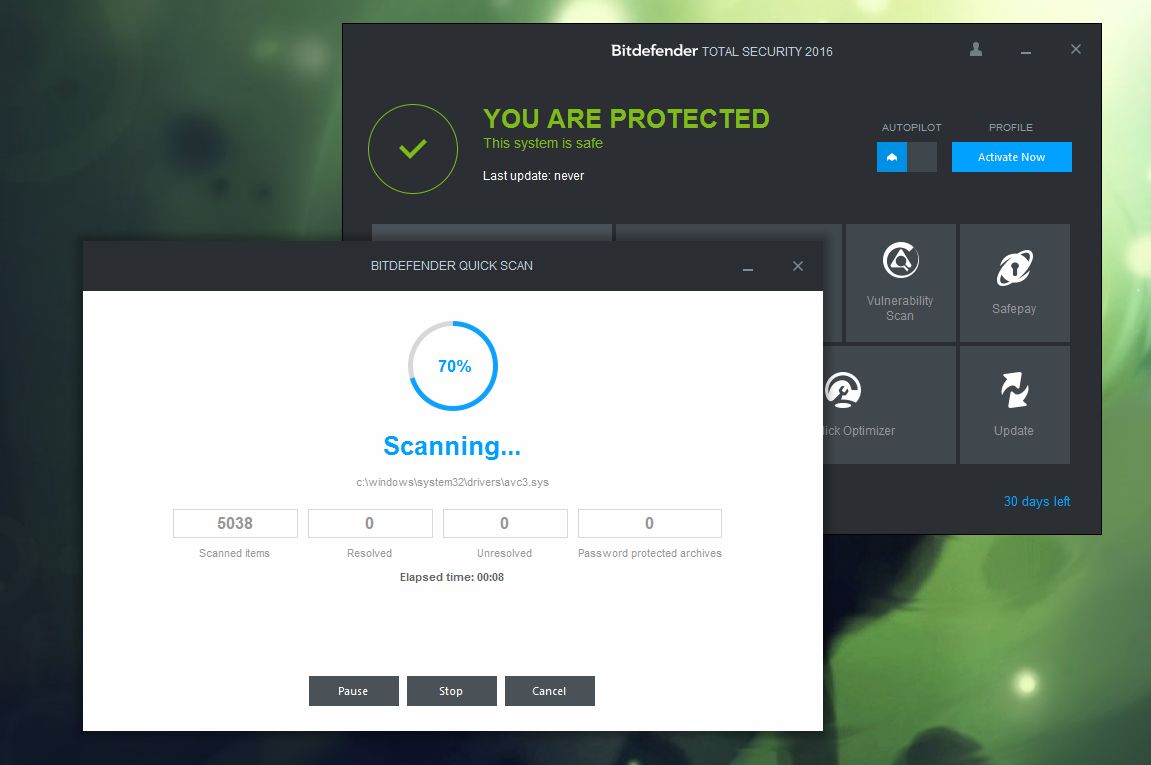Minimize the Bitdefender Total Security main window
Screen dimensions: 1151x765
point(1025,51)
